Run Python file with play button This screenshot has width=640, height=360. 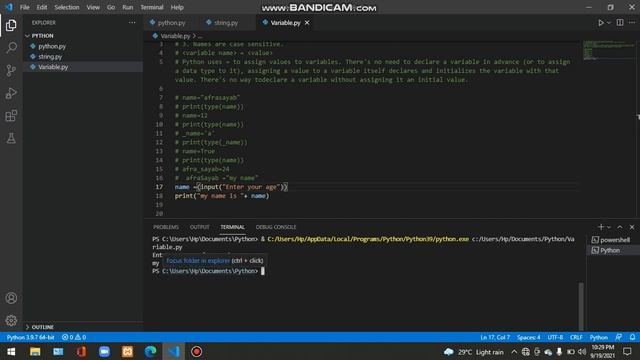[601, 23]
